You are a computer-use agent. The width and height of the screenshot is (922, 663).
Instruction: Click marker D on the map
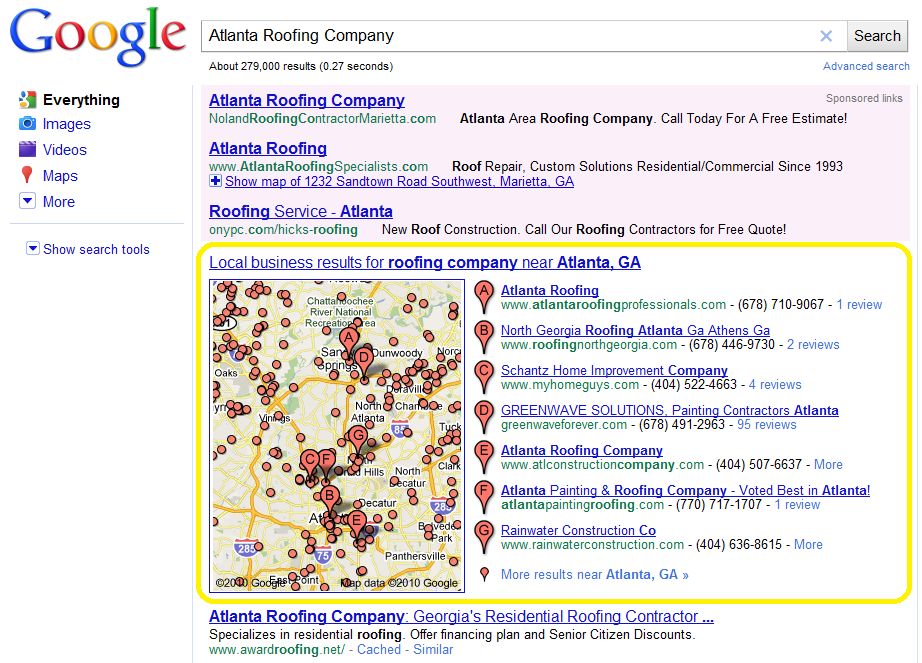click(x=363, y=360)
